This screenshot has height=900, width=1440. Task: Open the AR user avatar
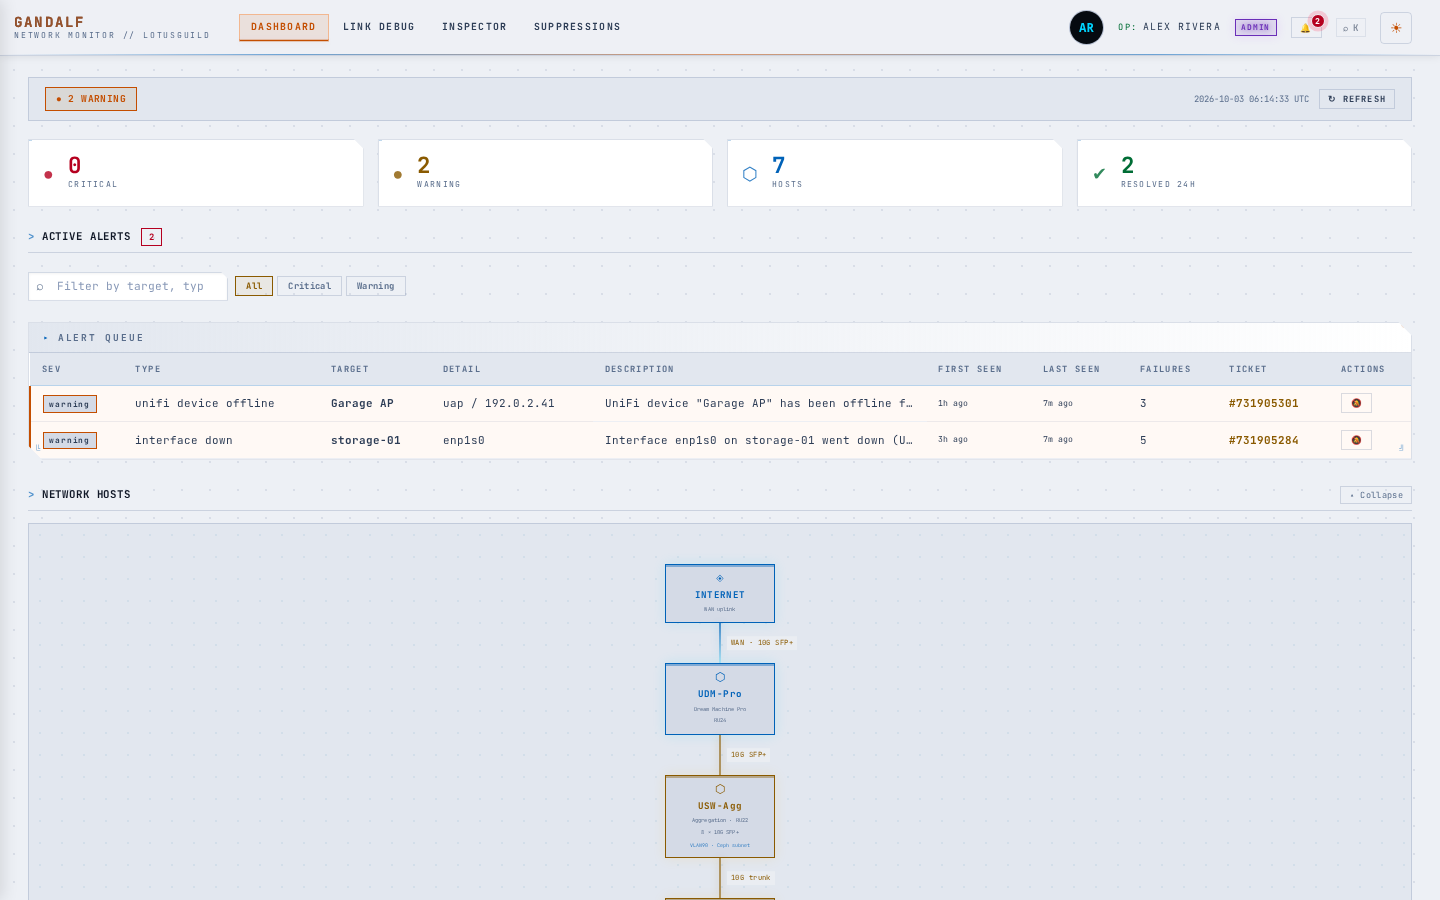[x=1086, y=28]
